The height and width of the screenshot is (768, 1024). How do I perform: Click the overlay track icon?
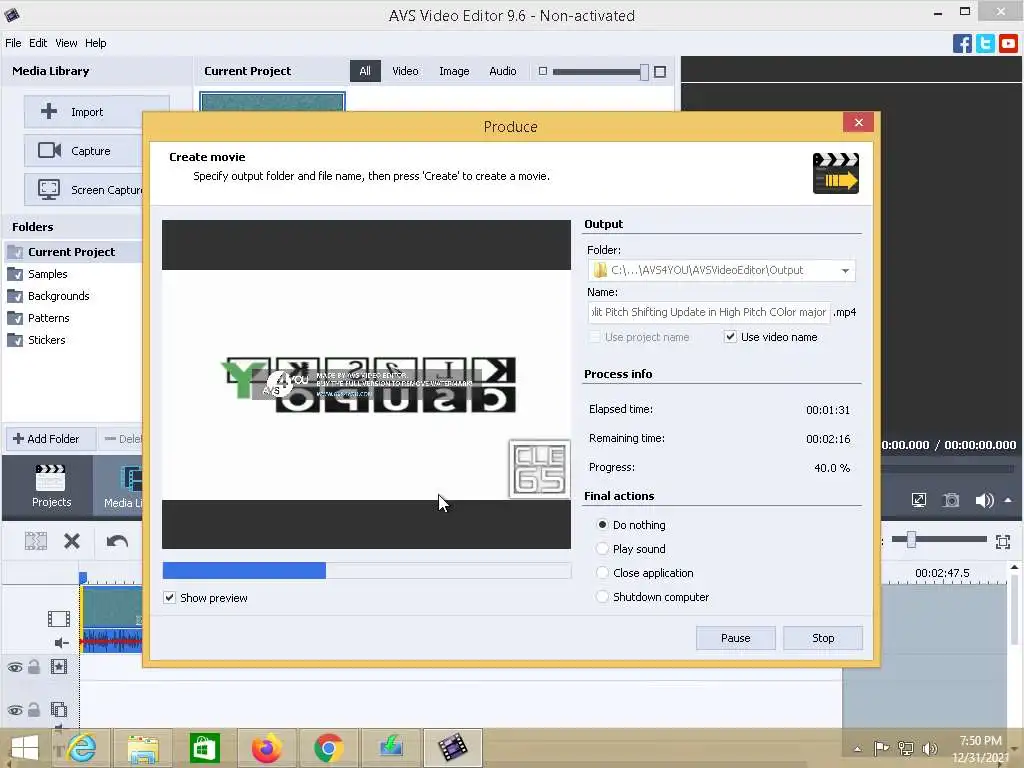[x=59, y=709]
